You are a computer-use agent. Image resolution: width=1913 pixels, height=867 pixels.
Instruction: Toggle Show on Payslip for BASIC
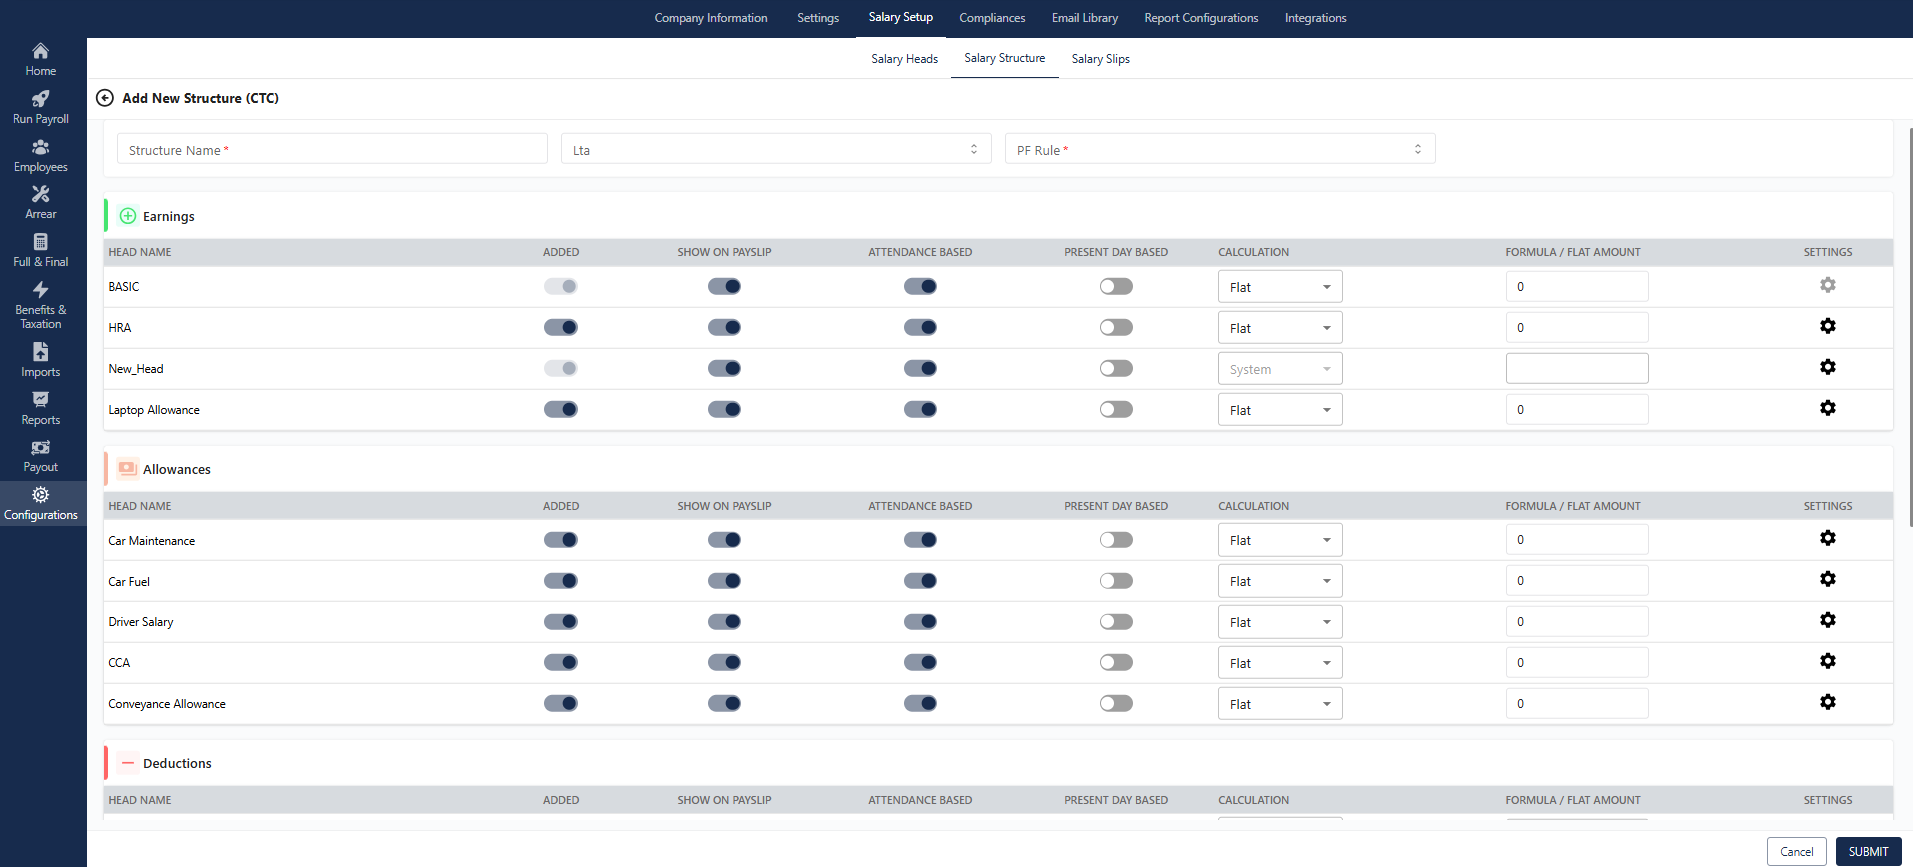pyautogui.click(x=724, y=286)
